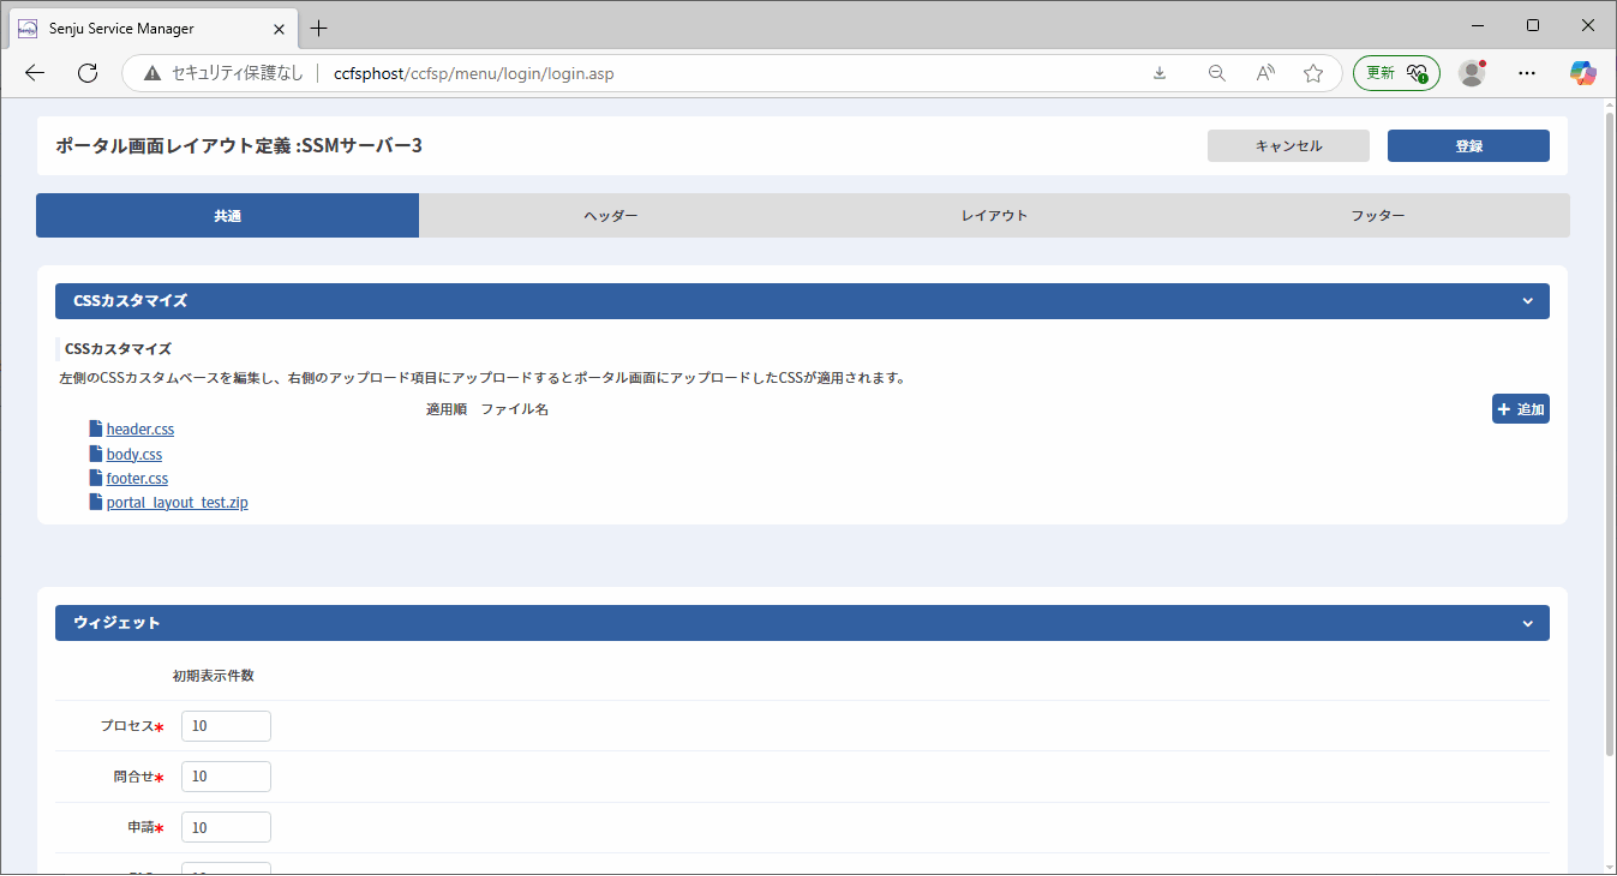Open the zoom magnifier in the address bar
The height and width of the screenshot is (876, 1617).
pos(1216,73)
